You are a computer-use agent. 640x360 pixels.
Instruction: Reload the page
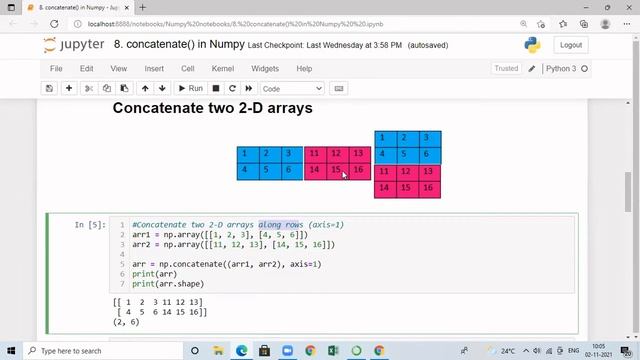pos(54,24)
